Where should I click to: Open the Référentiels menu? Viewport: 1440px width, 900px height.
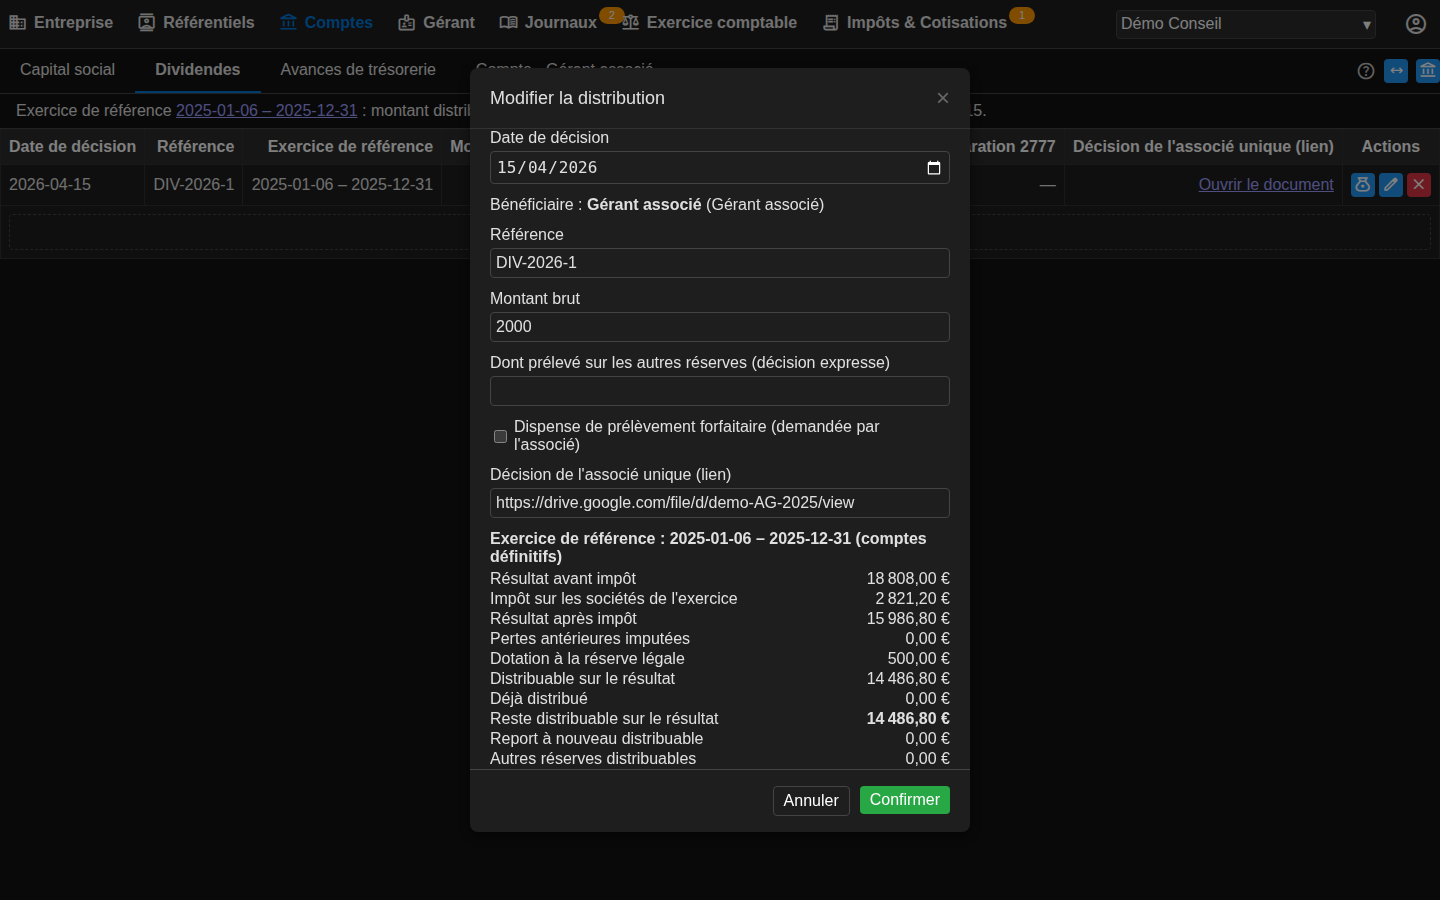click(x=197, y=22)
